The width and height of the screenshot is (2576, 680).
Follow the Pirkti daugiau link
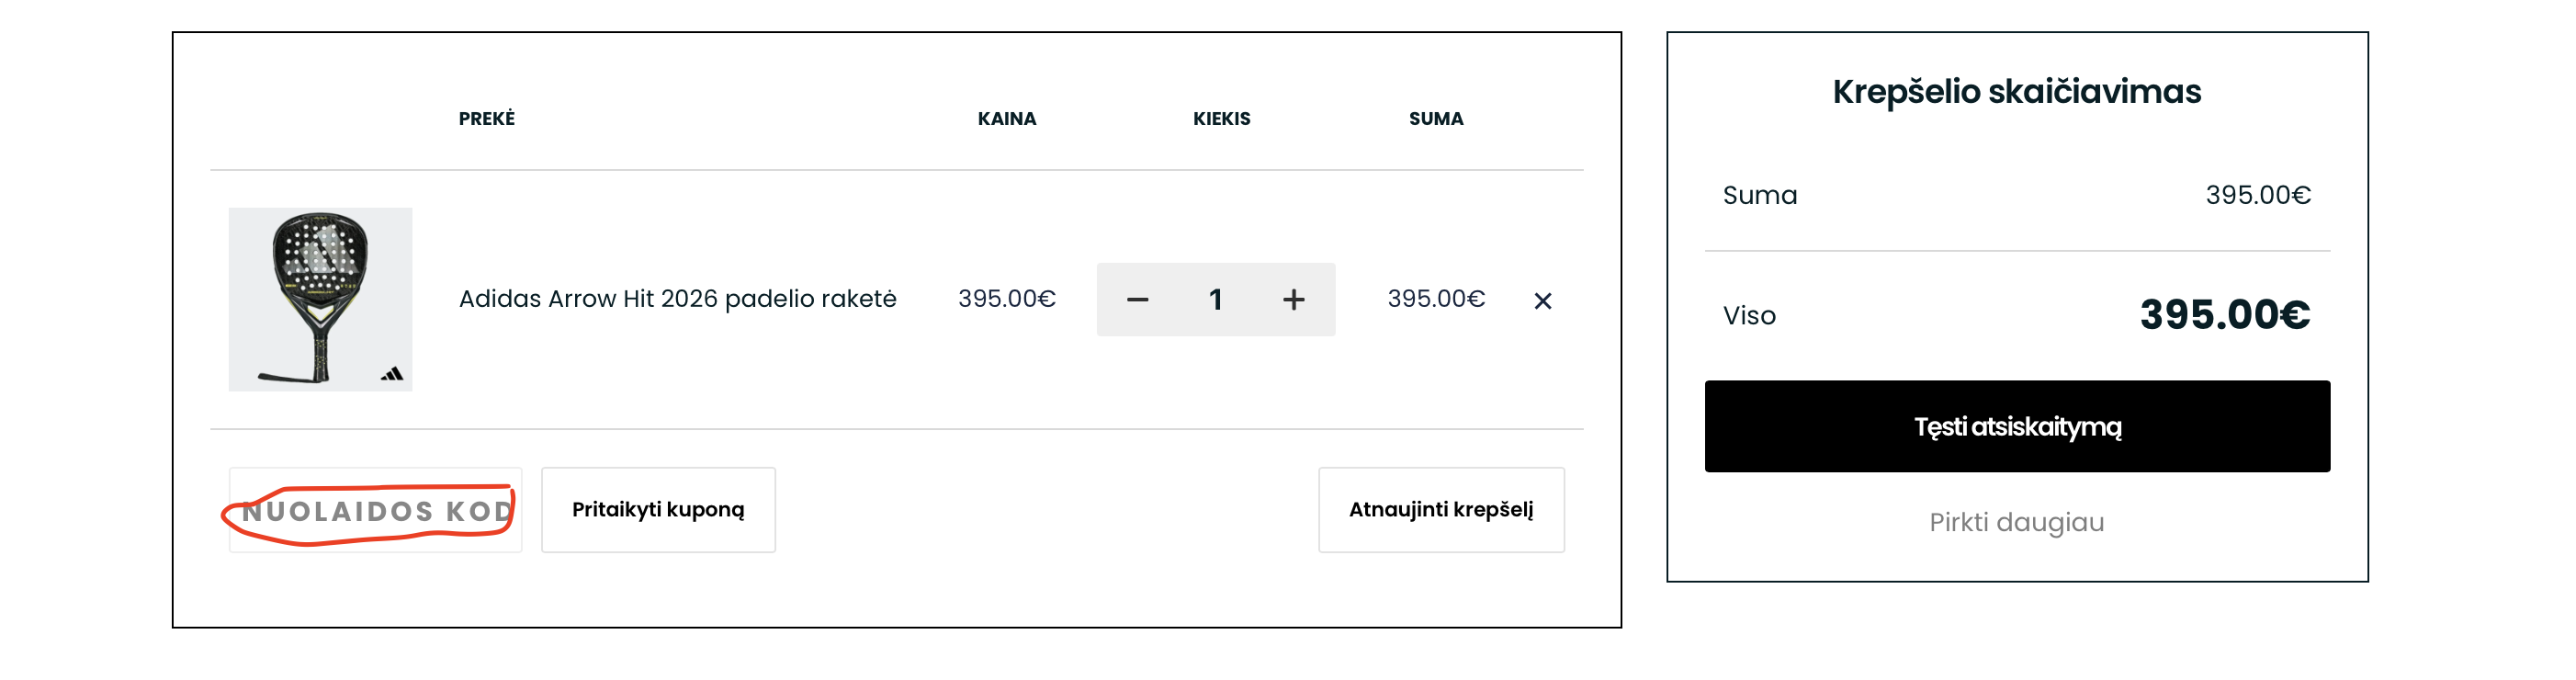pos(2016,522)
